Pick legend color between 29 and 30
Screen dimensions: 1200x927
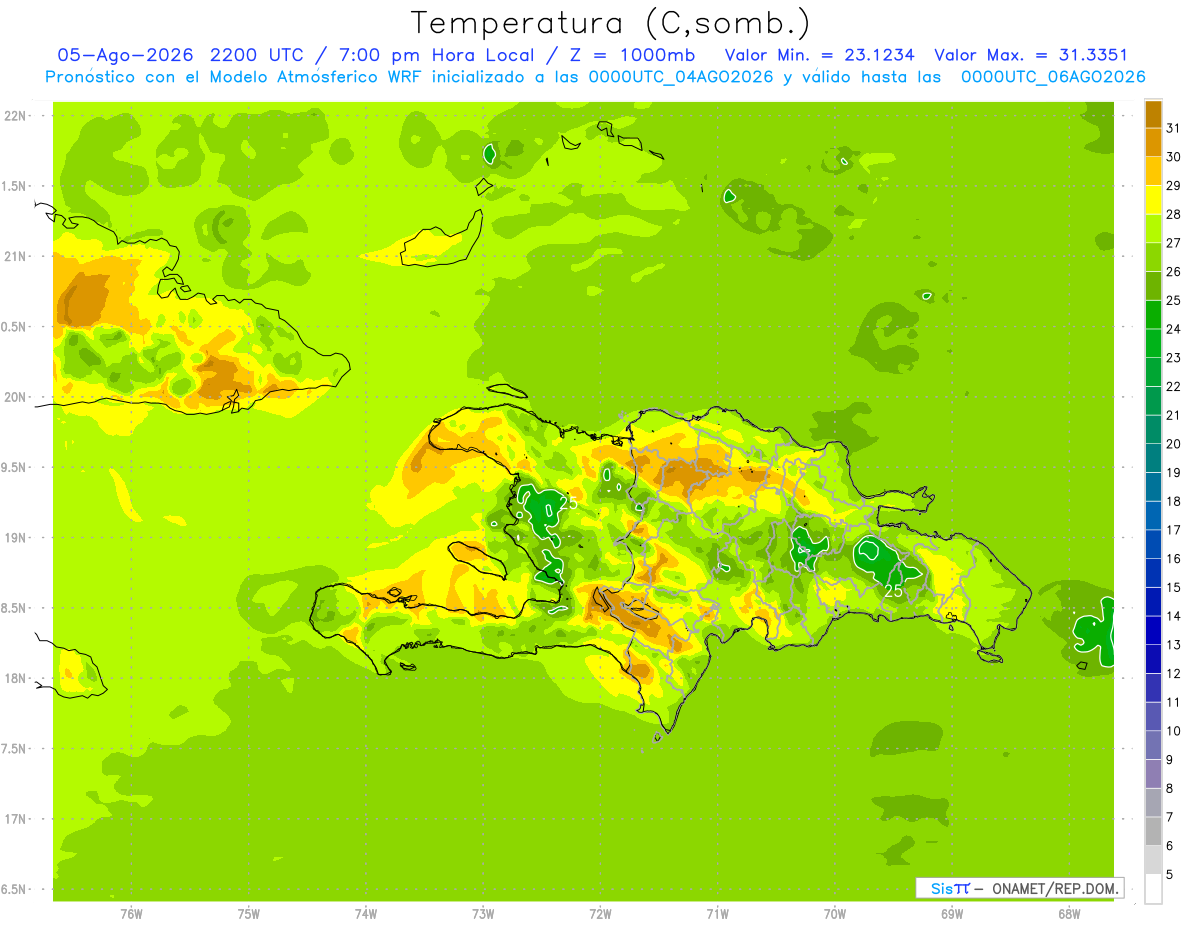1153,171
